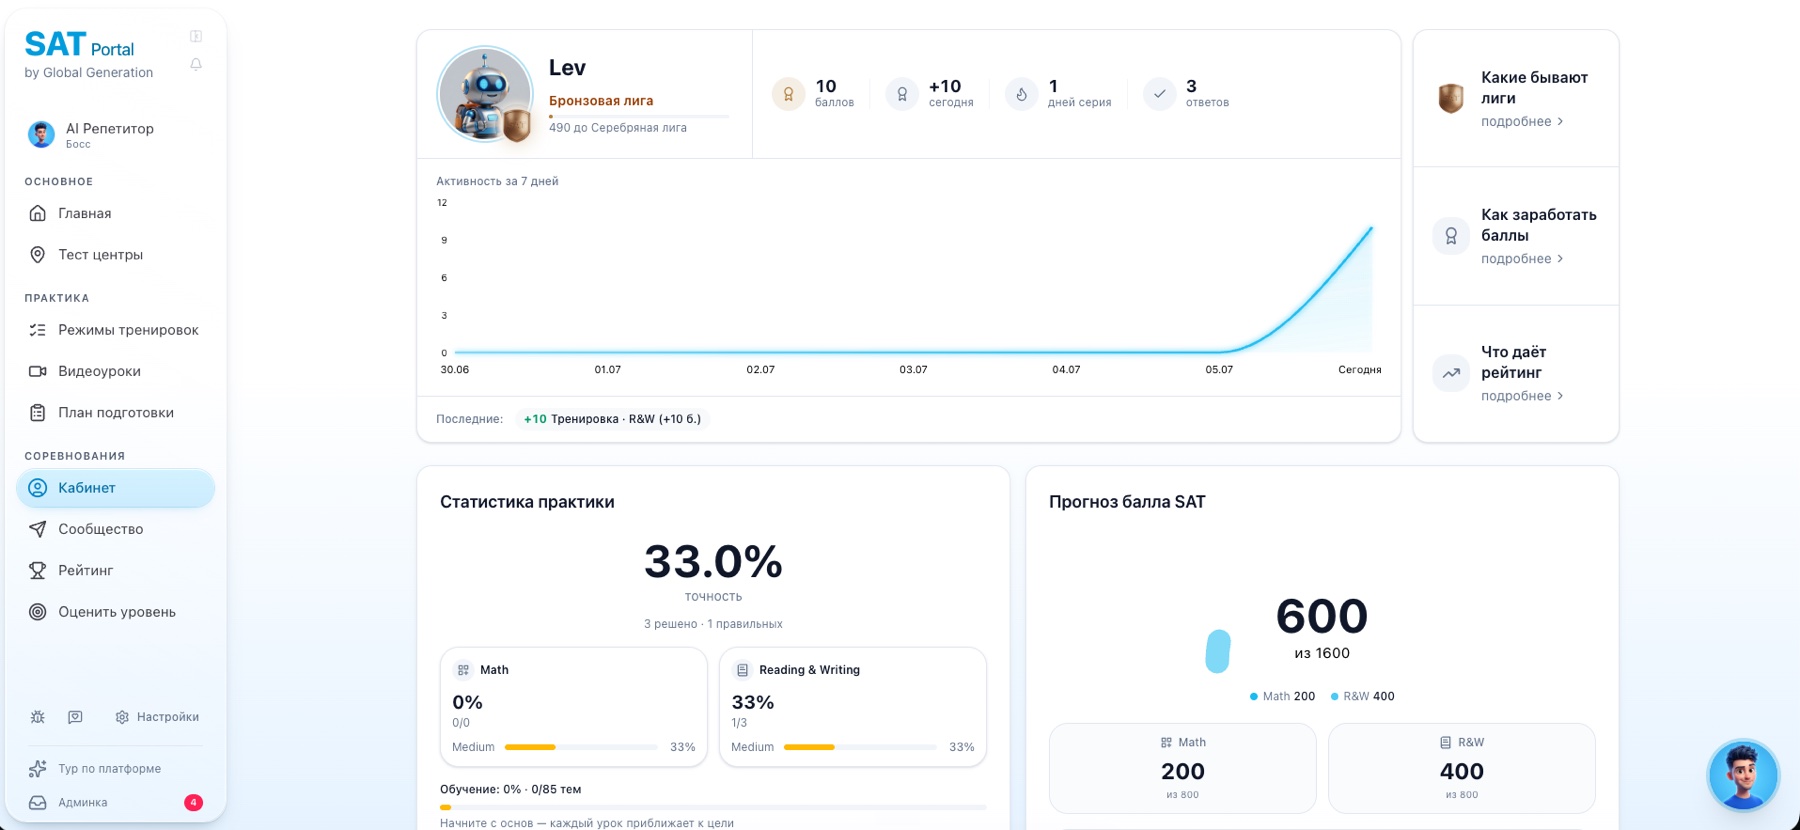The image size is (1800, 830).
Task: Click the Math practice stats card
Action: 574,707
